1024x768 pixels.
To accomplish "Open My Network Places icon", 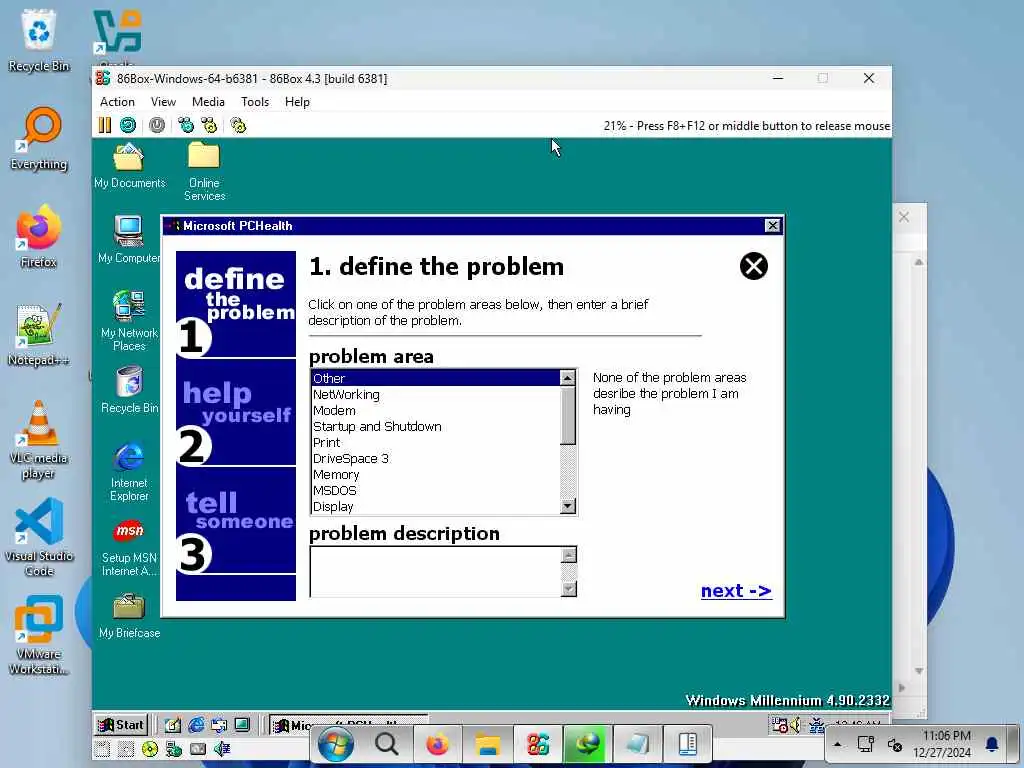I will tap(129, 321).
